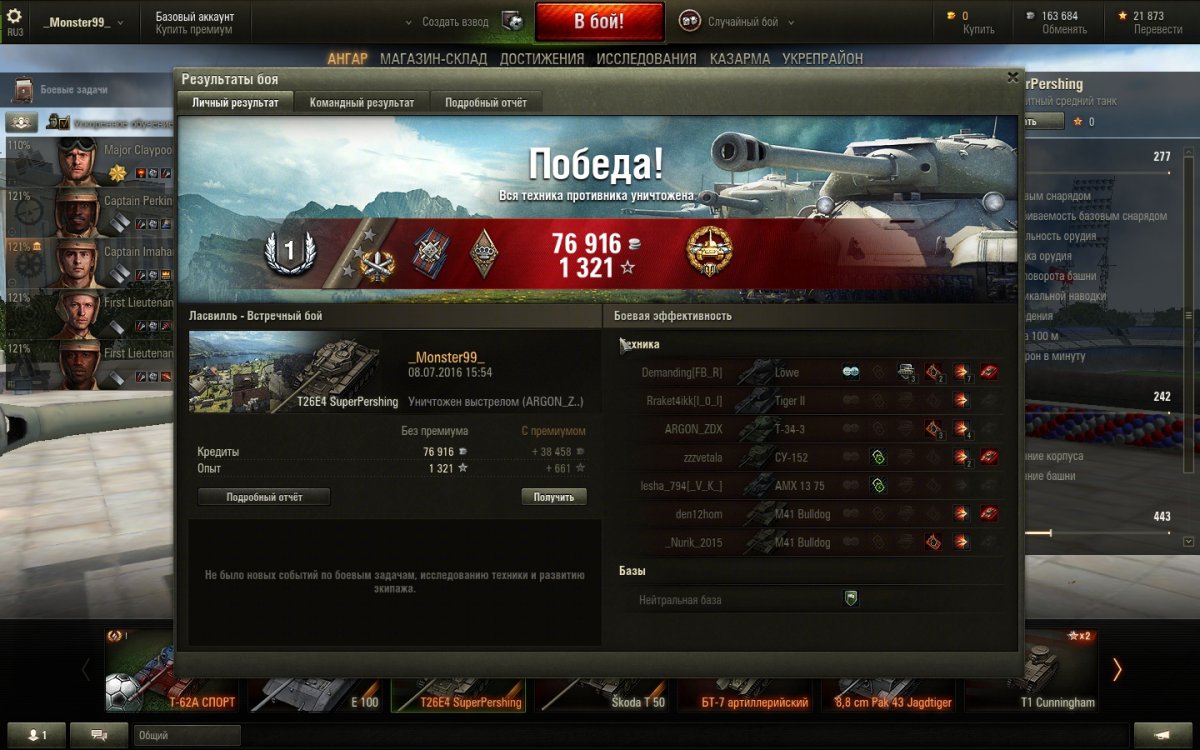Go to ИССЛЕДОВАНИЯ menu
This screenshot has width=1200, height=750.
tap(646, 59)
